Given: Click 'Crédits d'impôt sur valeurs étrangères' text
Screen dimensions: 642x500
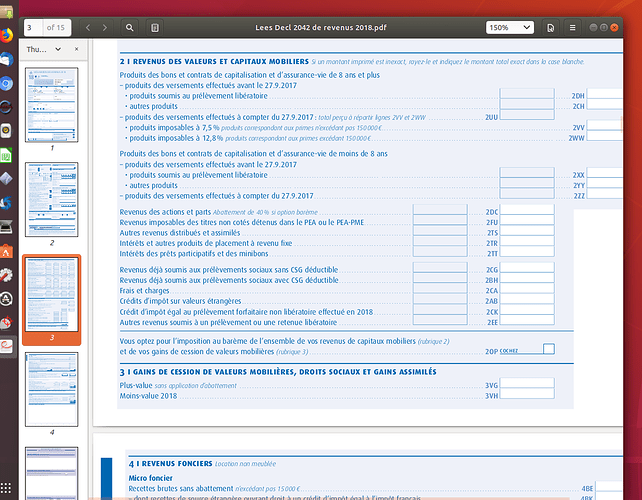Looking at the screenshot, I should [180, 301].
